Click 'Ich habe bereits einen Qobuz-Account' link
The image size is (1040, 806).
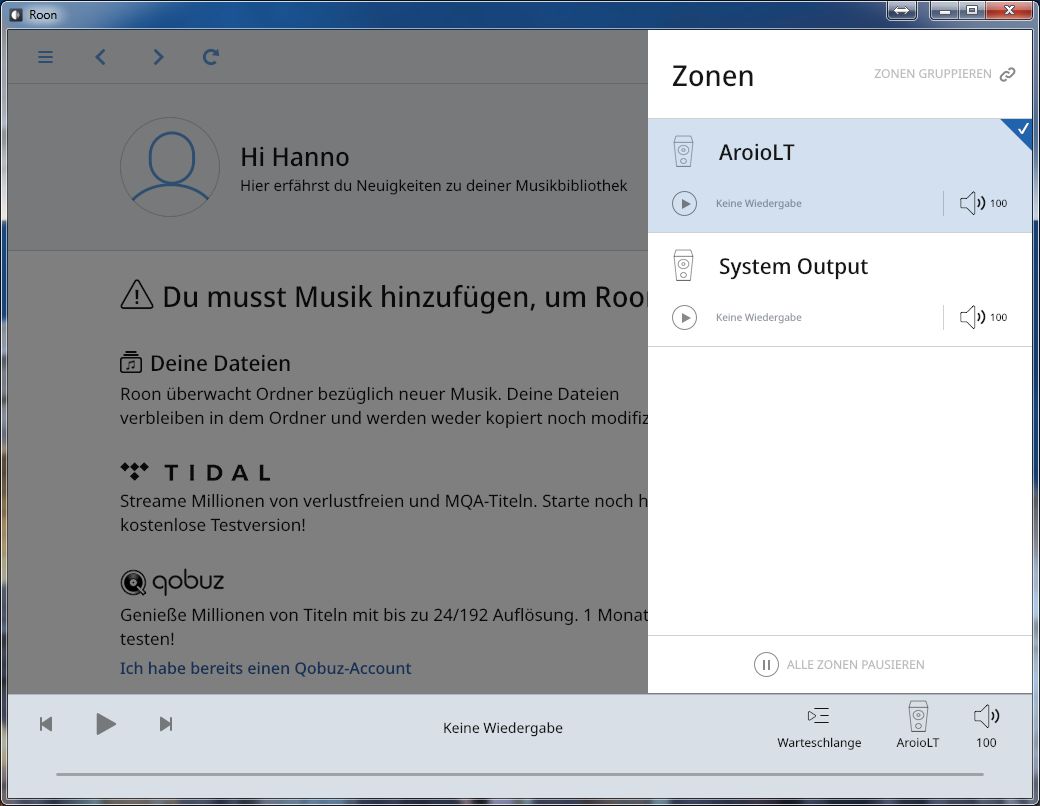265,668
